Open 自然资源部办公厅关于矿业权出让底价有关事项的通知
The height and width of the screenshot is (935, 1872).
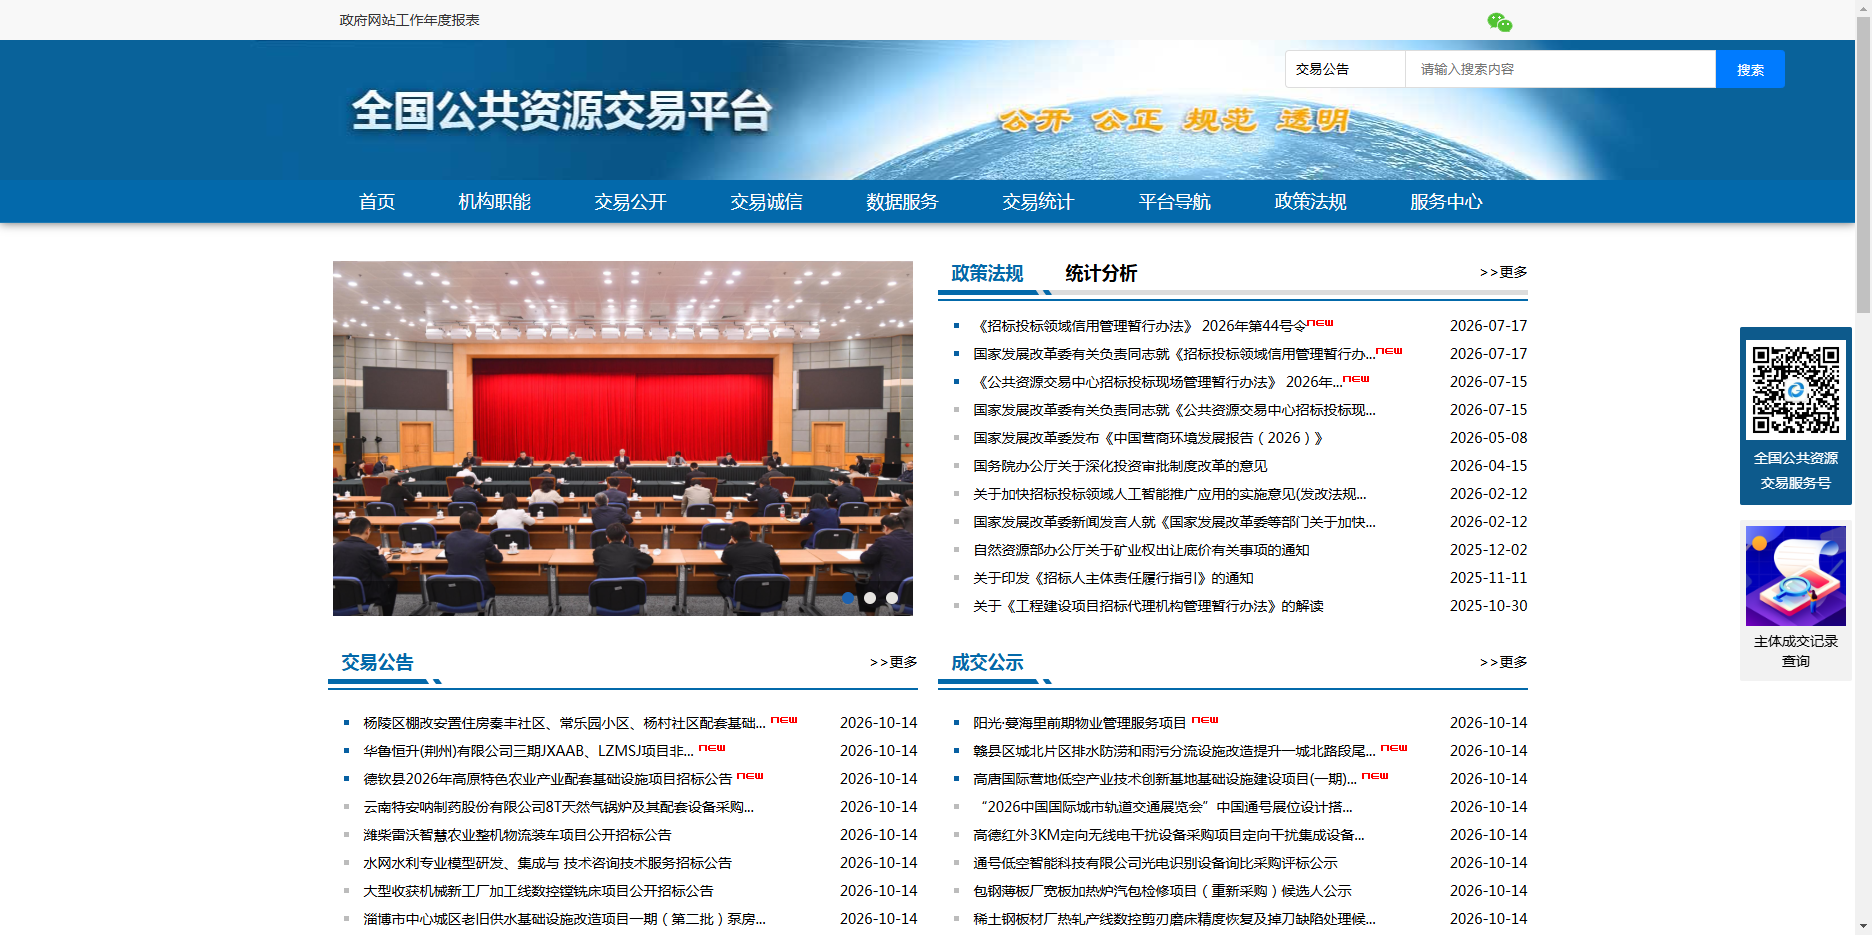[1141, 550]
